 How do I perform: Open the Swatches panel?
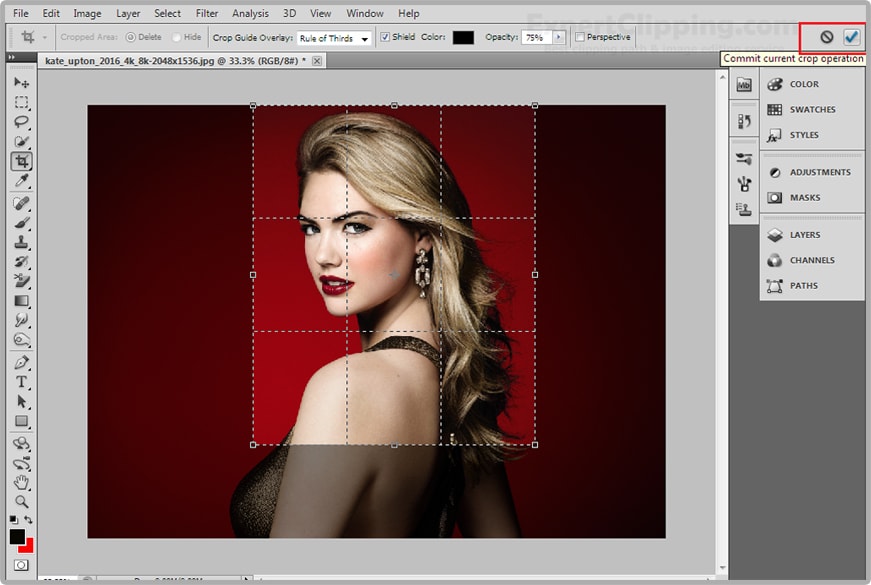tap(811, 110)
